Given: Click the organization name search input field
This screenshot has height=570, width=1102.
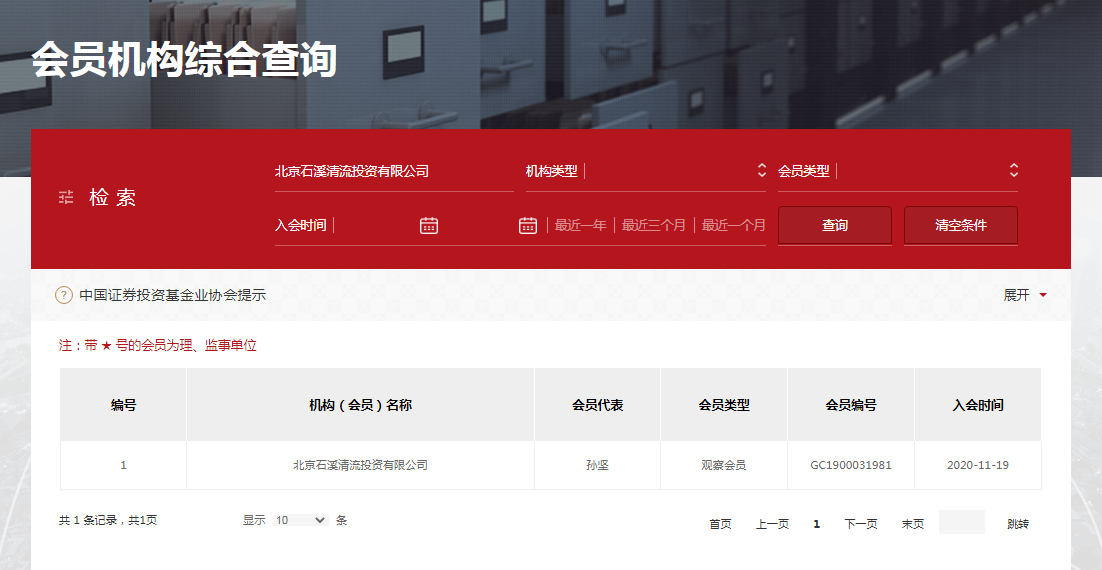Looking at the screenshot, I should 394,171.
